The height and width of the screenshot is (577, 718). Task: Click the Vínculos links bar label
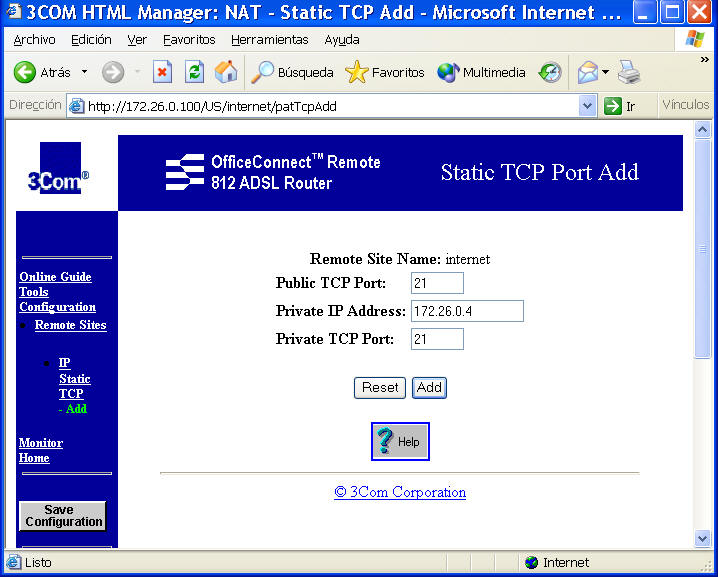tap(685, 105)
